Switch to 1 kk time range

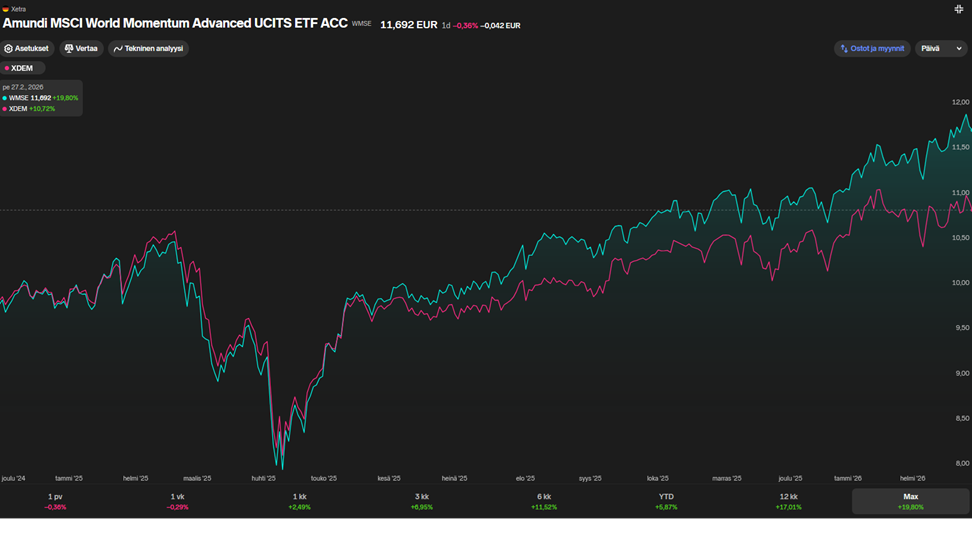pyautogui.click(x=300, y=501)
